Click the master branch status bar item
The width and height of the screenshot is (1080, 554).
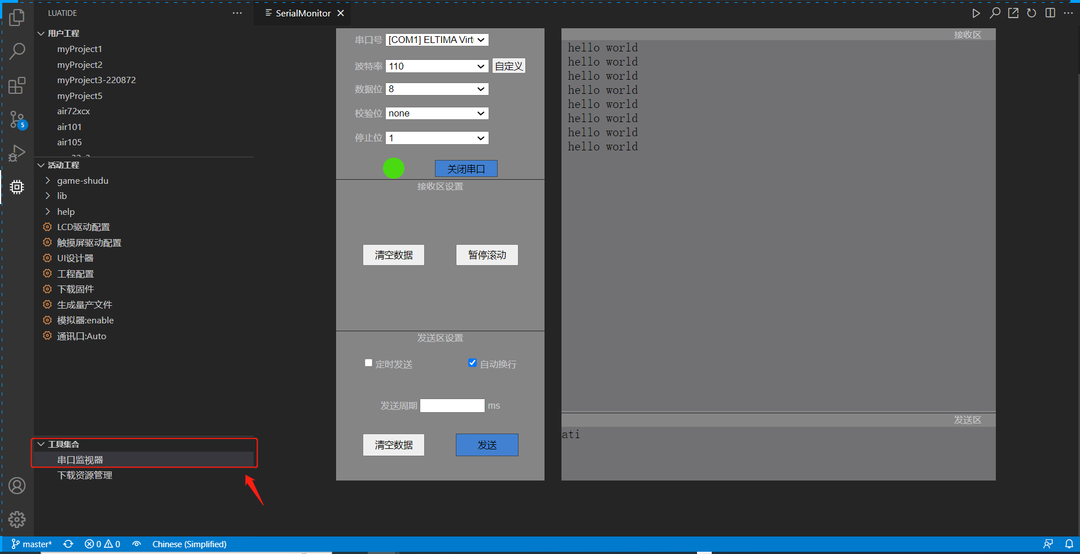point(31,544)
